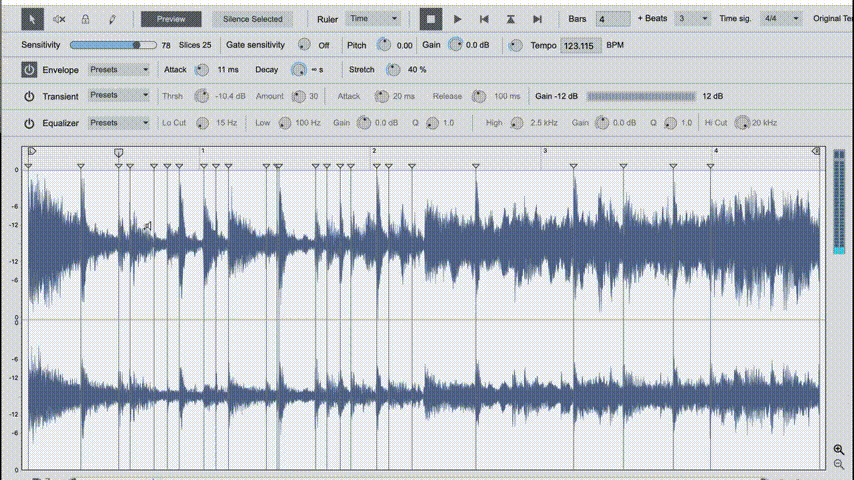Click the Silence Selected button

[x=252, y=19]
